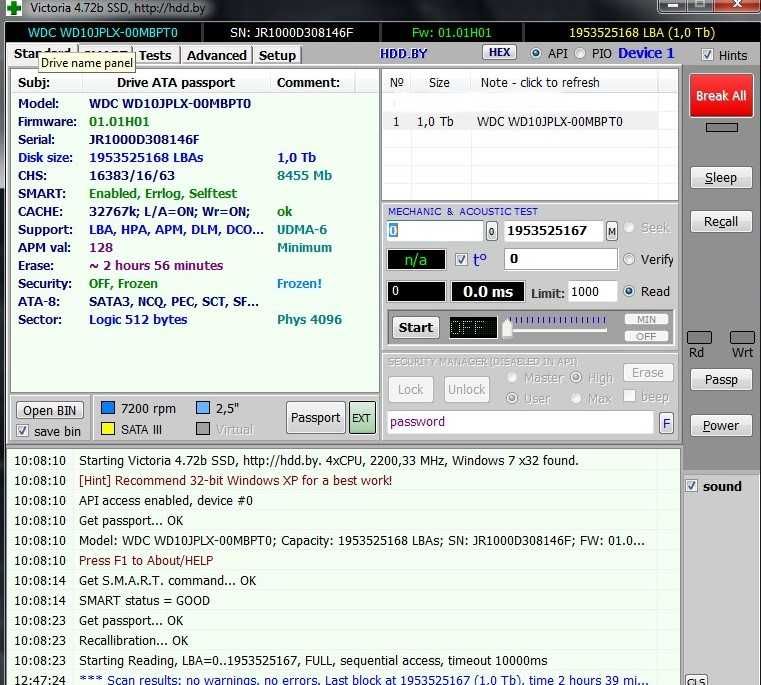Viewport: 761px width, 685px height.
Task: Choose the Verify test mode
Action: click(x=629, y=259)
